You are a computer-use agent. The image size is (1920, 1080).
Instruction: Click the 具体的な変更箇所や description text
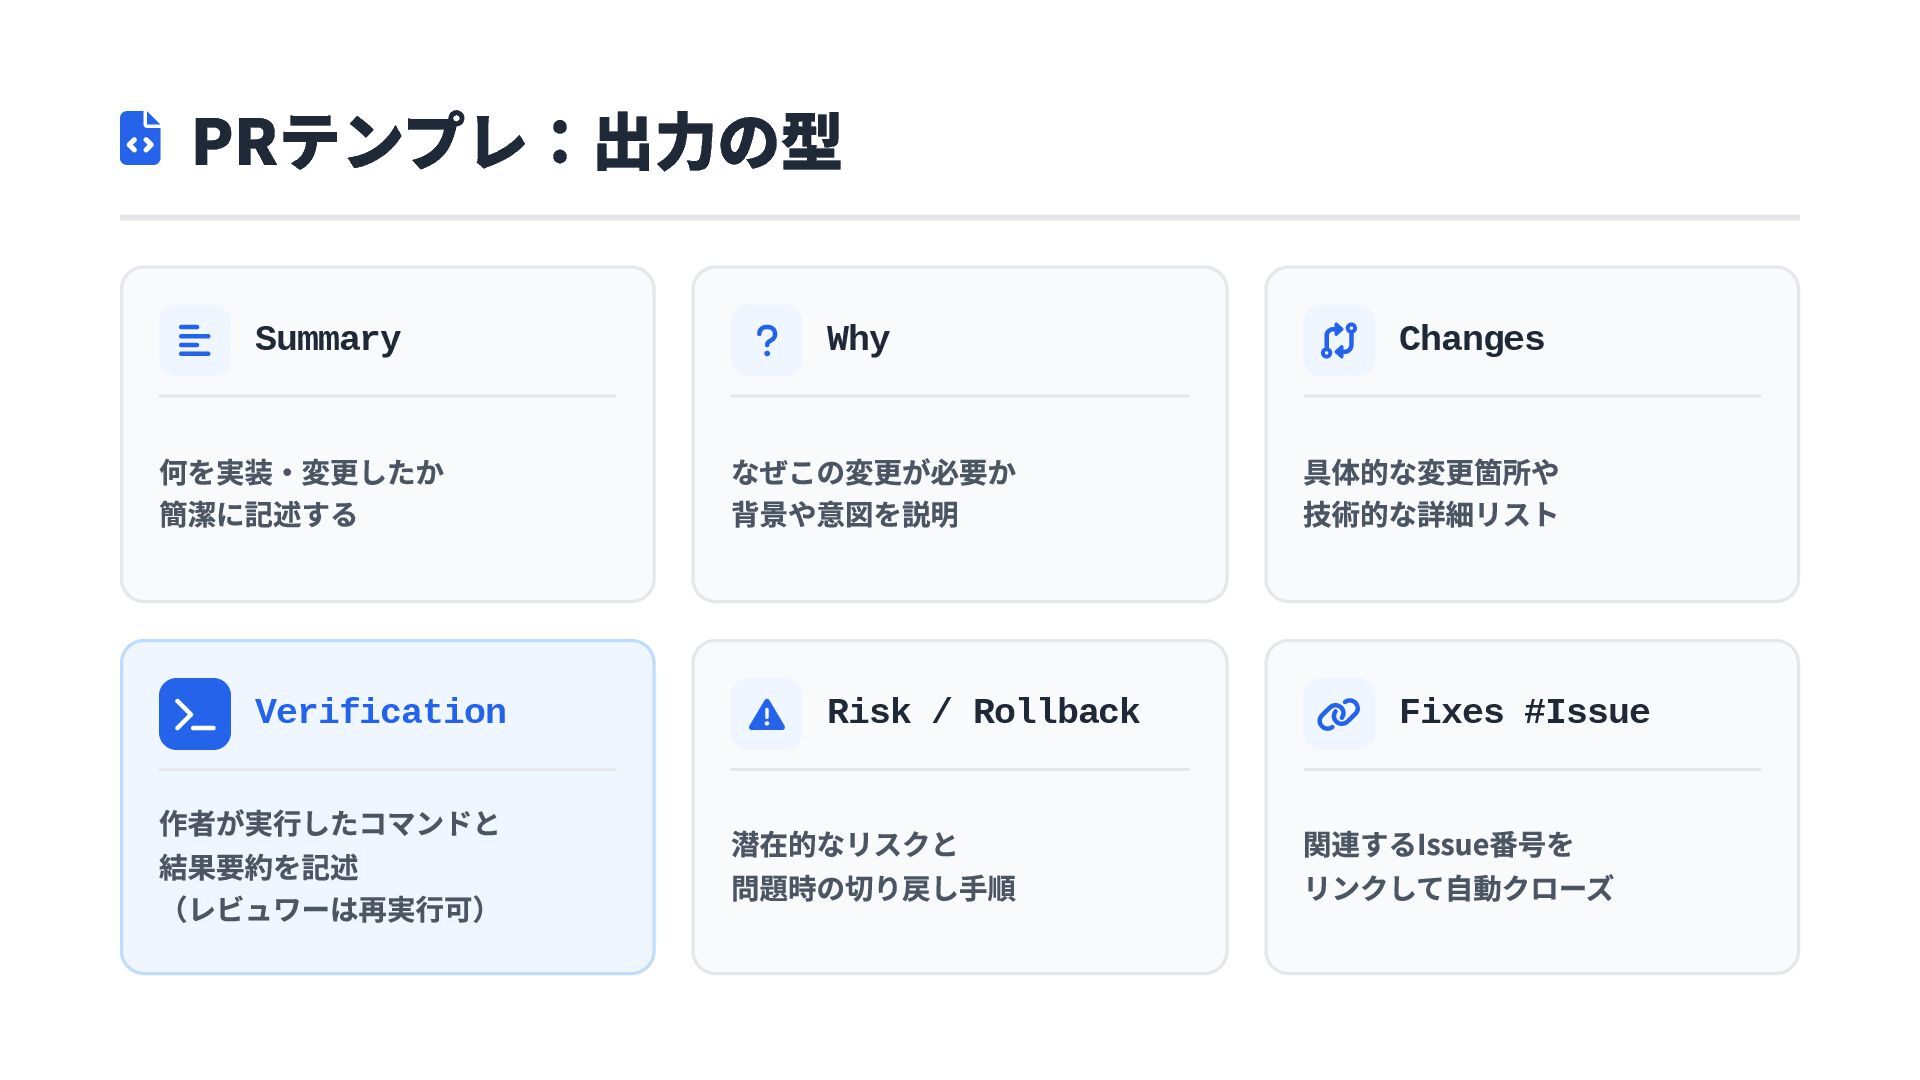1430,472
